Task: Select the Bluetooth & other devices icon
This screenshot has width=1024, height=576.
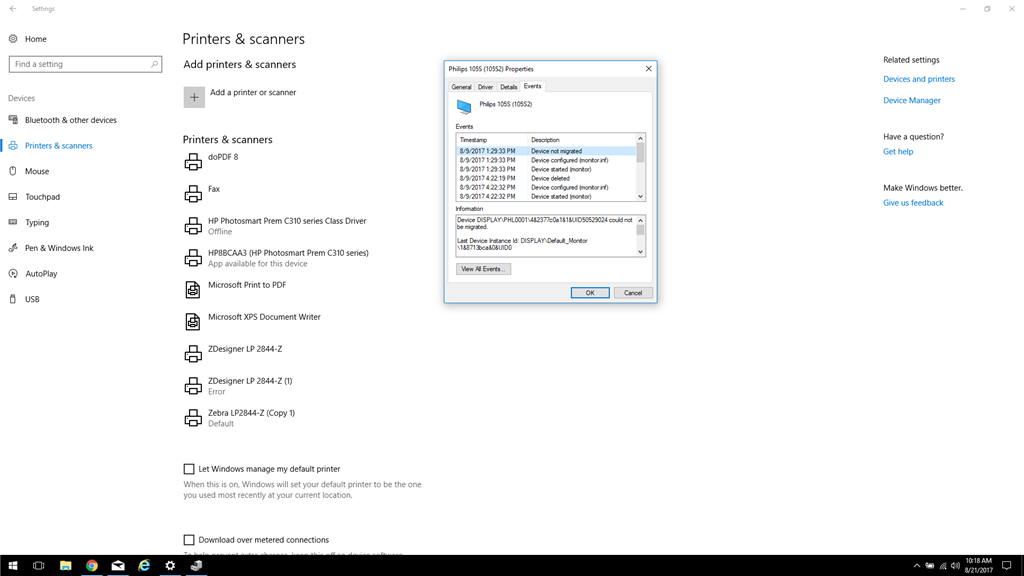Action: [13, 120]
